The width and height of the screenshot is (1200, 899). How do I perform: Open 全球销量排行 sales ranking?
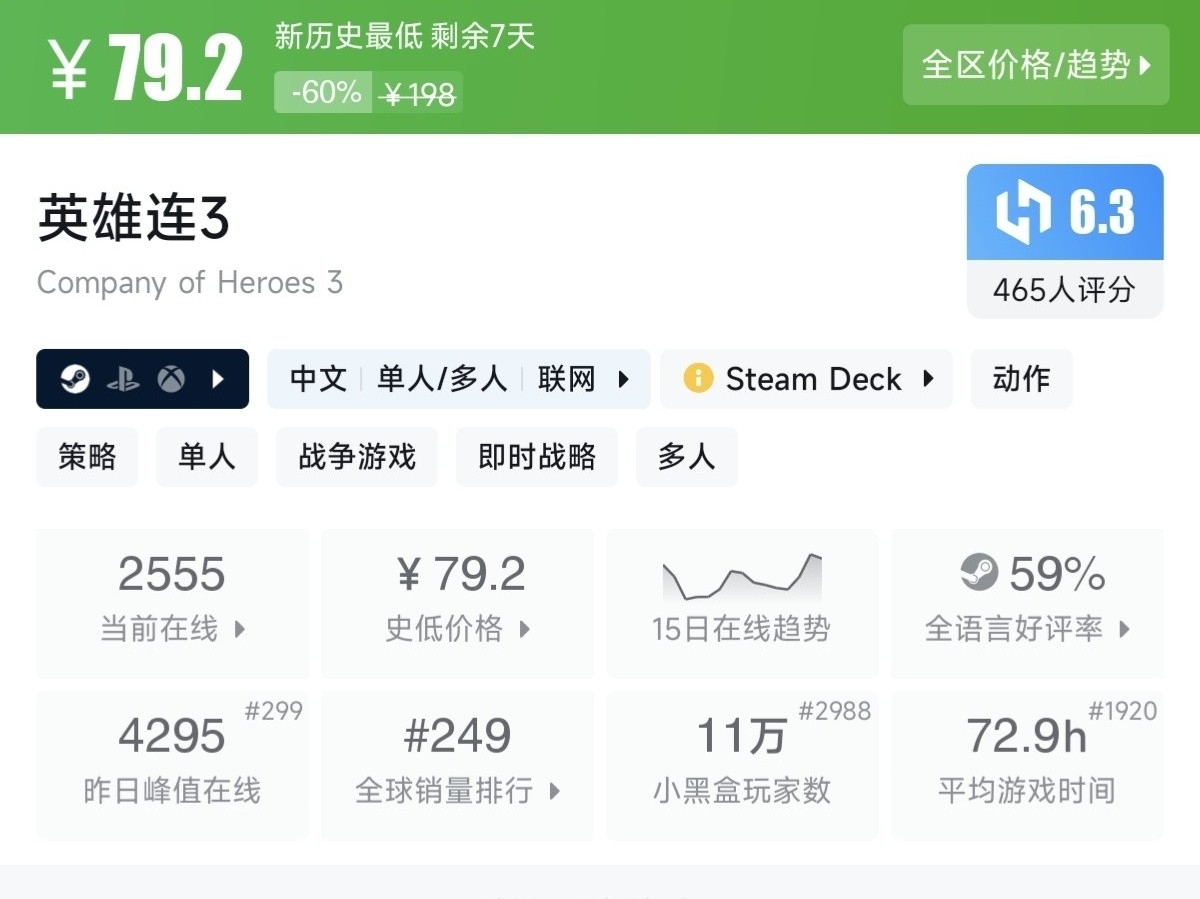click(x=457, y=765)
